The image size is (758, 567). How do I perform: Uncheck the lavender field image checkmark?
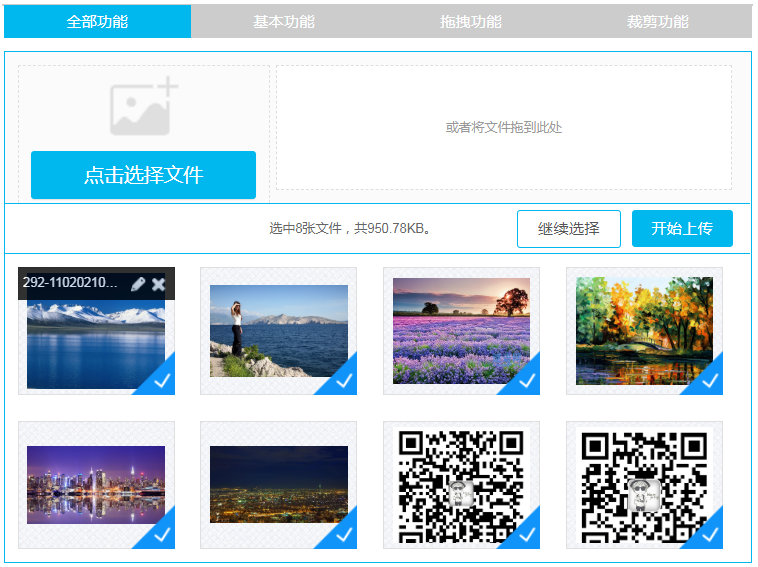[x=526, y=381]
